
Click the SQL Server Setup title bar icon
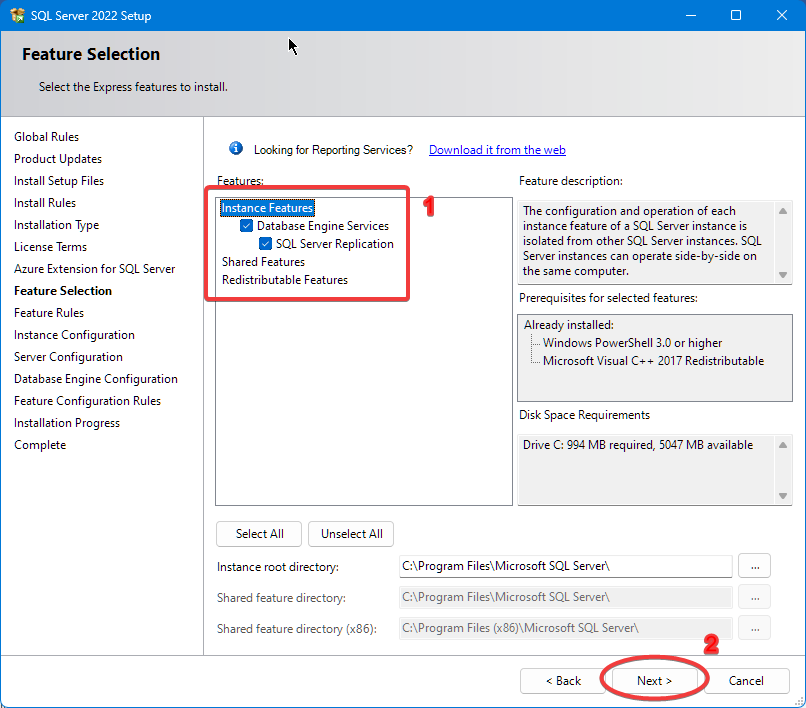(17, 15)
